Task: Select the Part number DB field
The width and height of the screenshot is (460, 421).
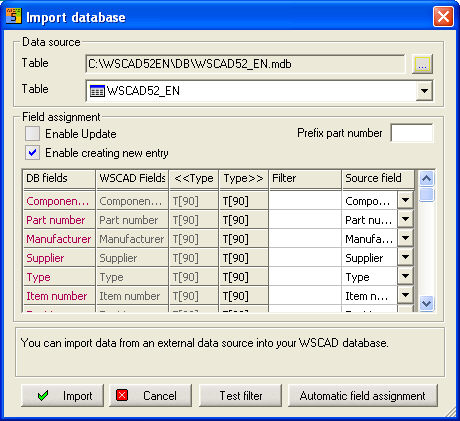Action: pos(59,220)
